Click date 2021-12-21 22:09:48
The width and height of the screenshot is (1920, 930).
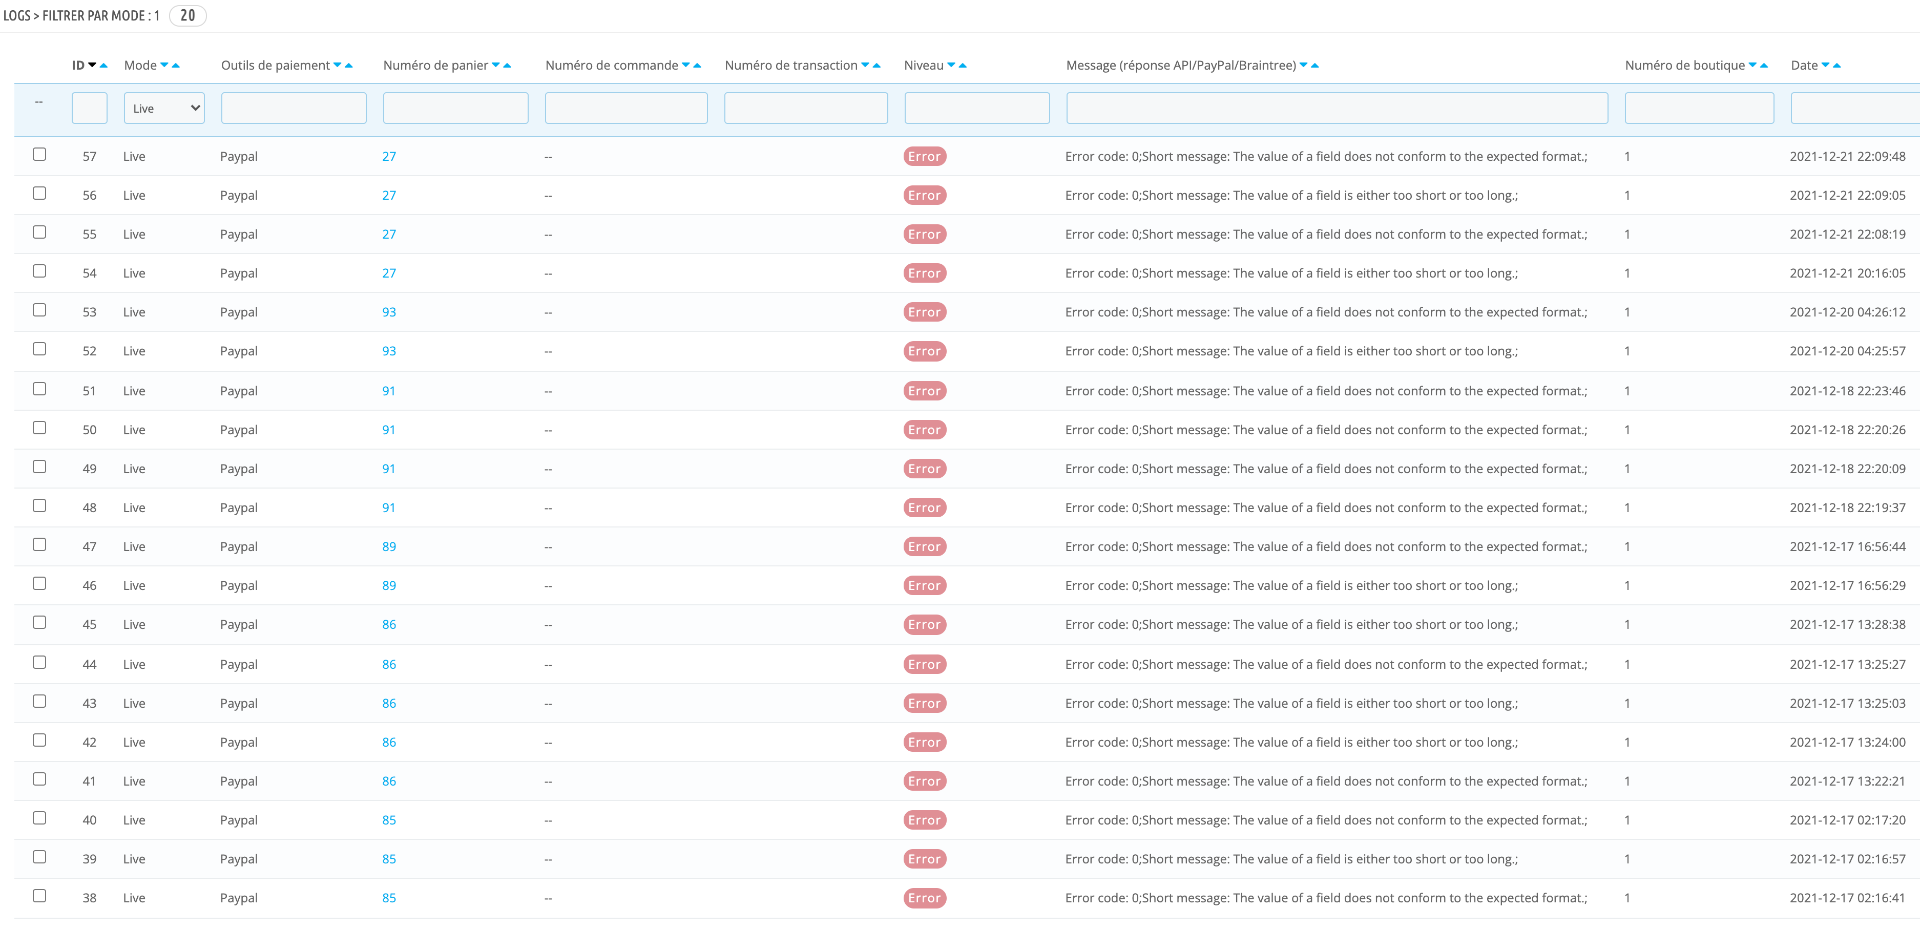1848,157
